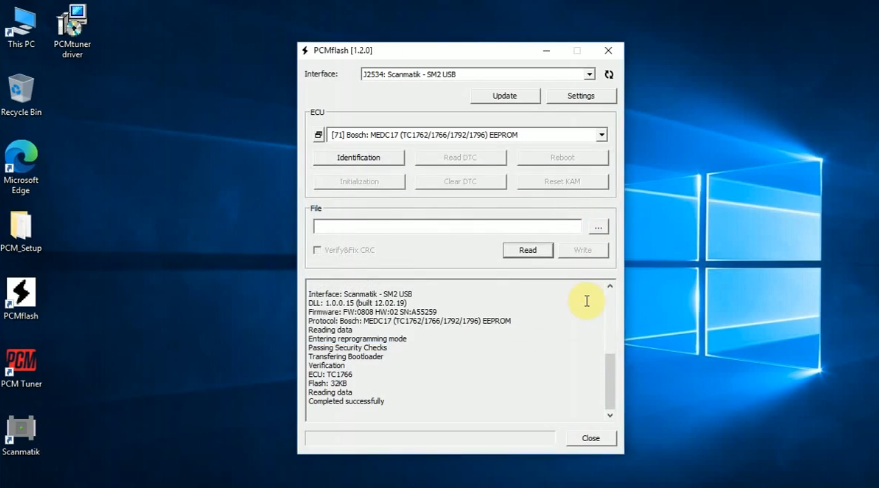Toggle the Verify&Fix CRC checkbox
Image resolution: width=879 pixels, height=488 pixels.
coord(317,250)
